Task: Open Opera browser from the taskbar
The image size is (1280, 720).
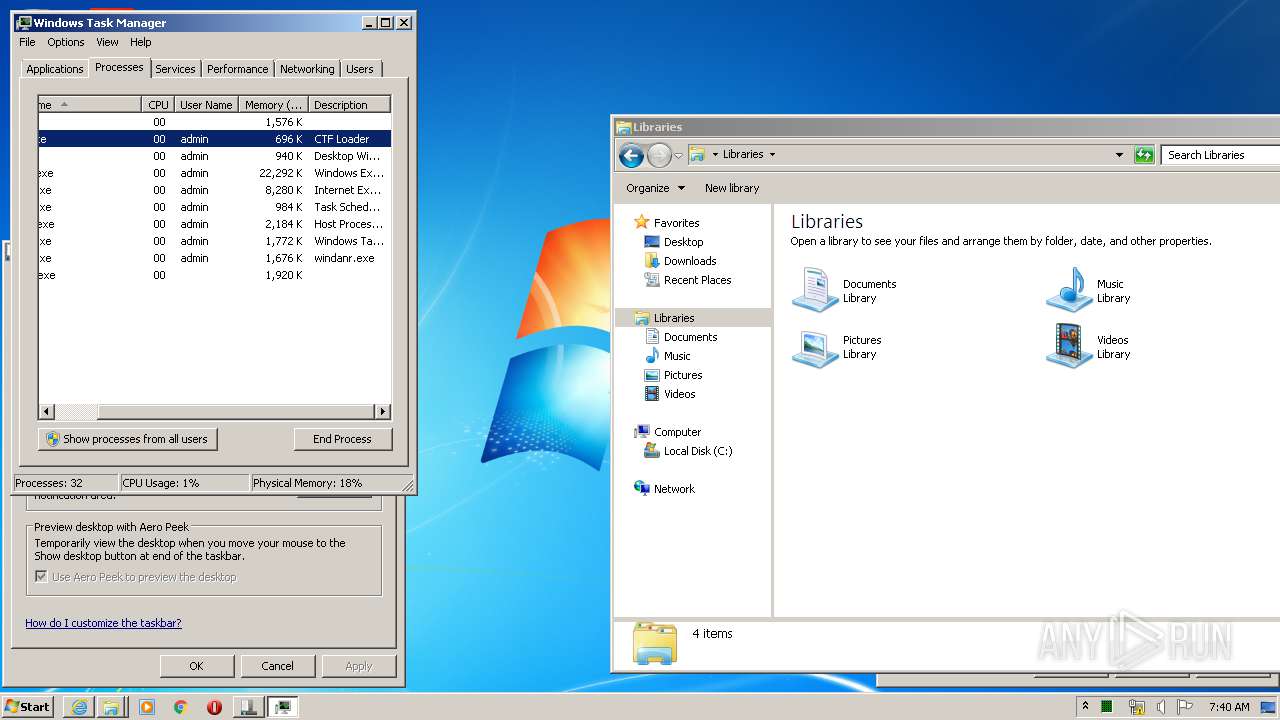Action: click(214, 707)
